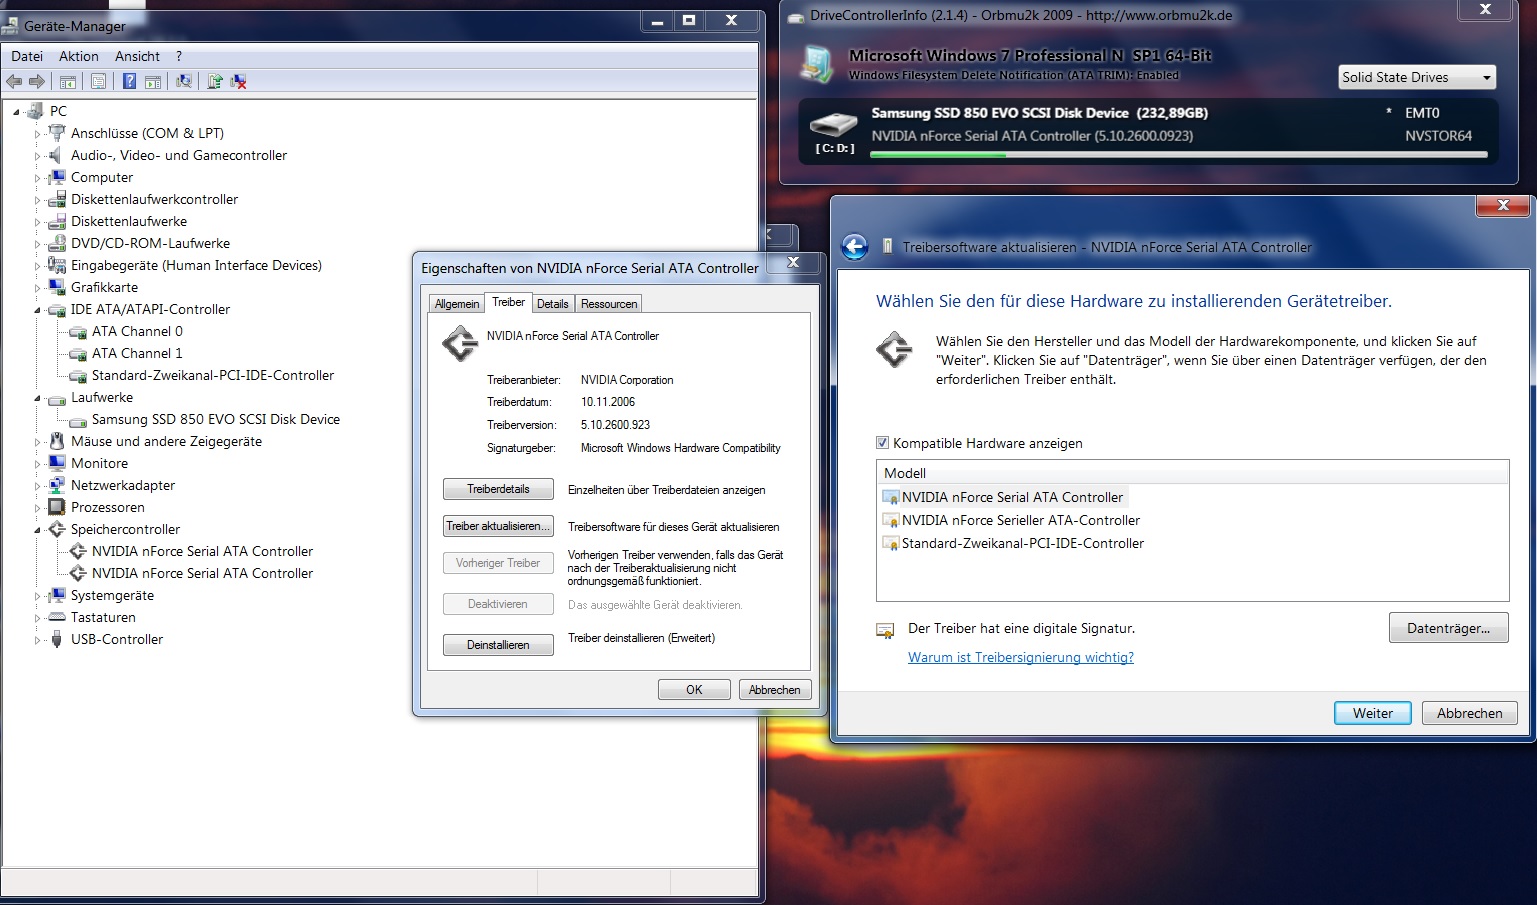This screenshot has height=905, width=1537.
Task: Click the USB-Controller plug icon
Action: pos(57,639)
